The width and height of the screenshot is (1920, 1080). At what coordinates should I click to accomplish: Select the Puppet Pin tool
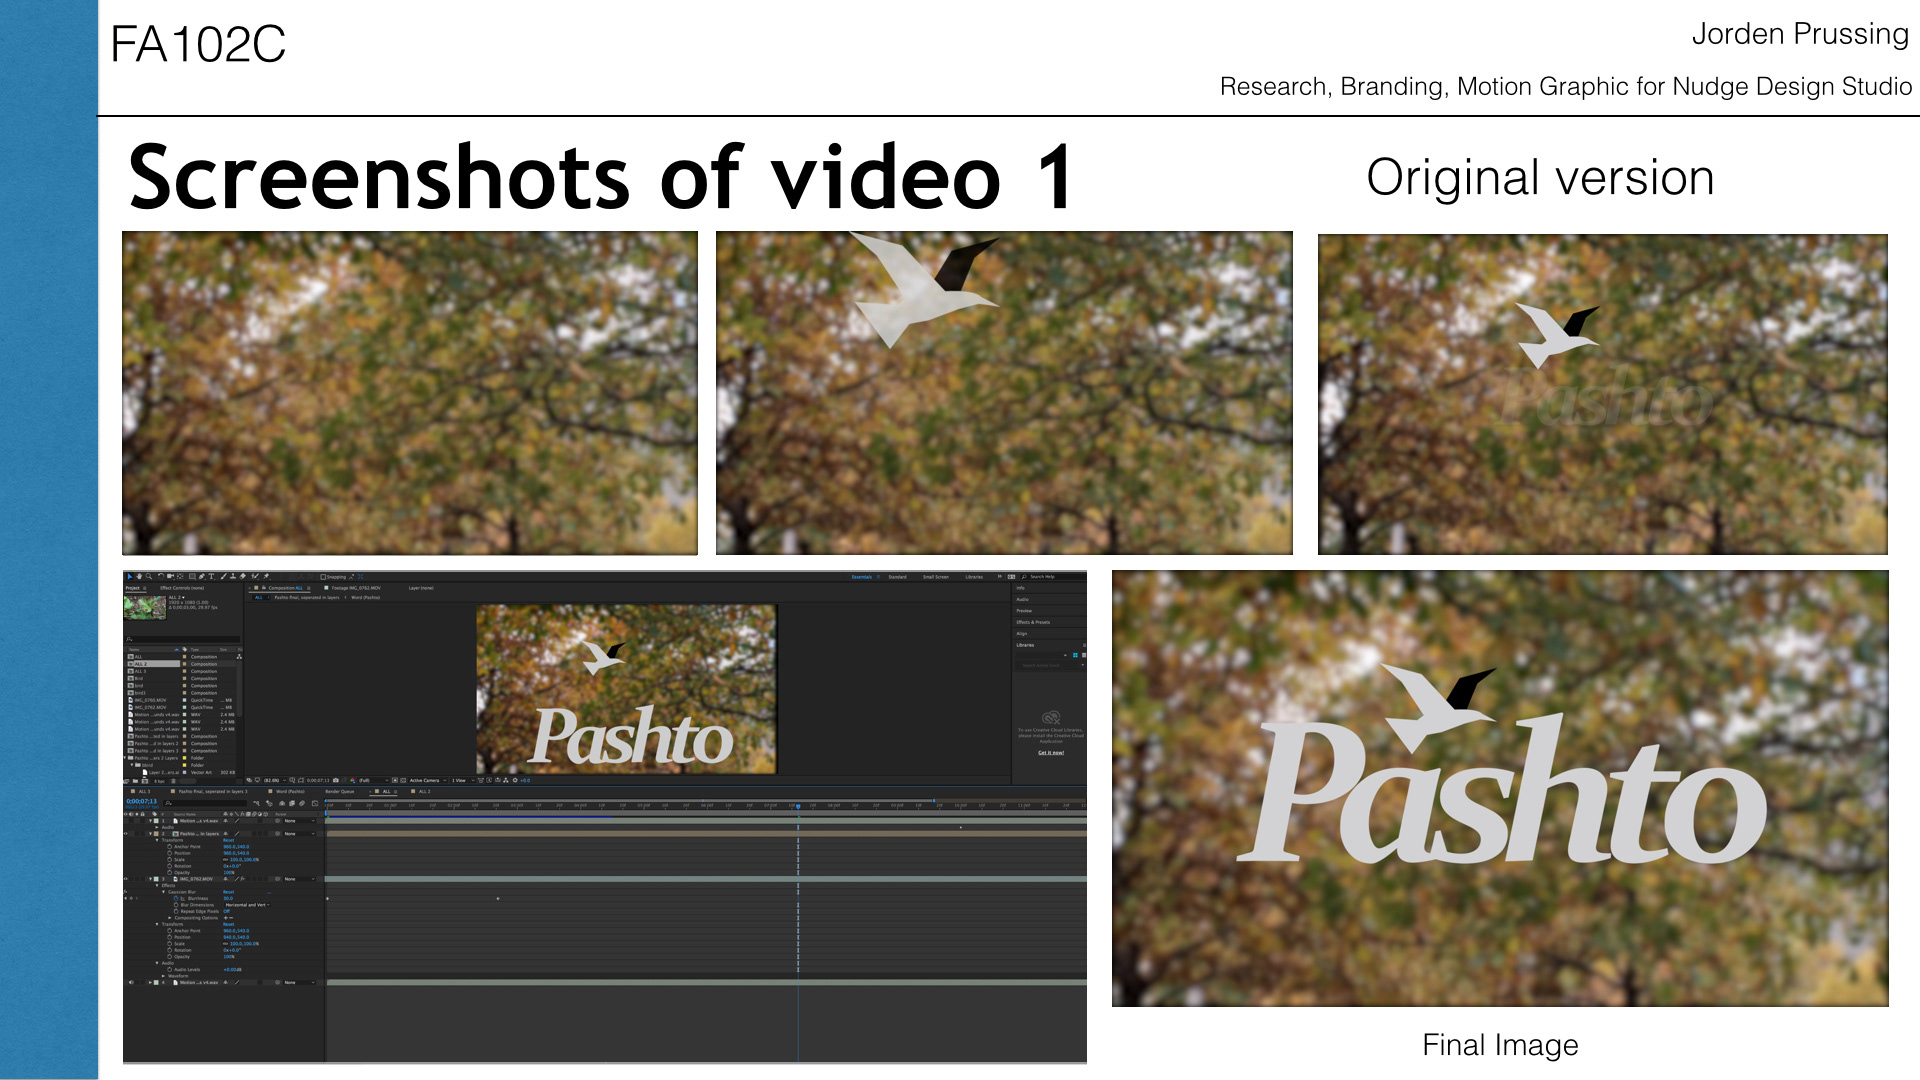[266, 577]
